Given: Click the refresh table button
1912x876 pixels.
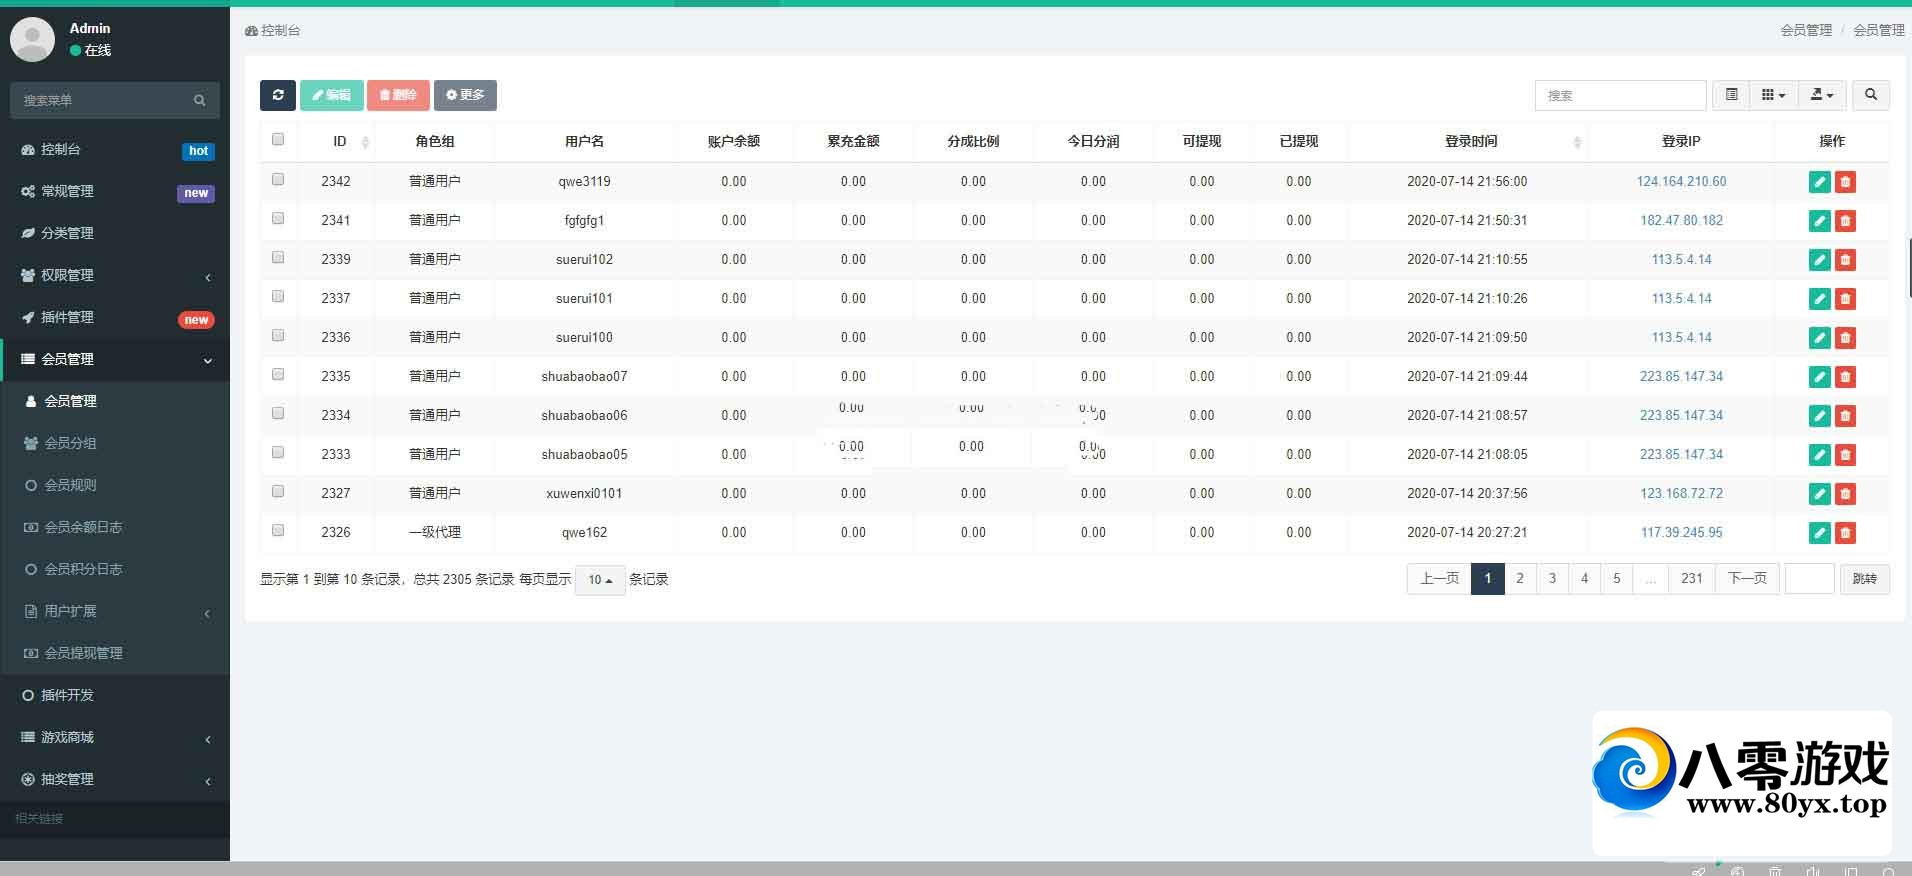Looking at the screenshot, I should [278, 95].
